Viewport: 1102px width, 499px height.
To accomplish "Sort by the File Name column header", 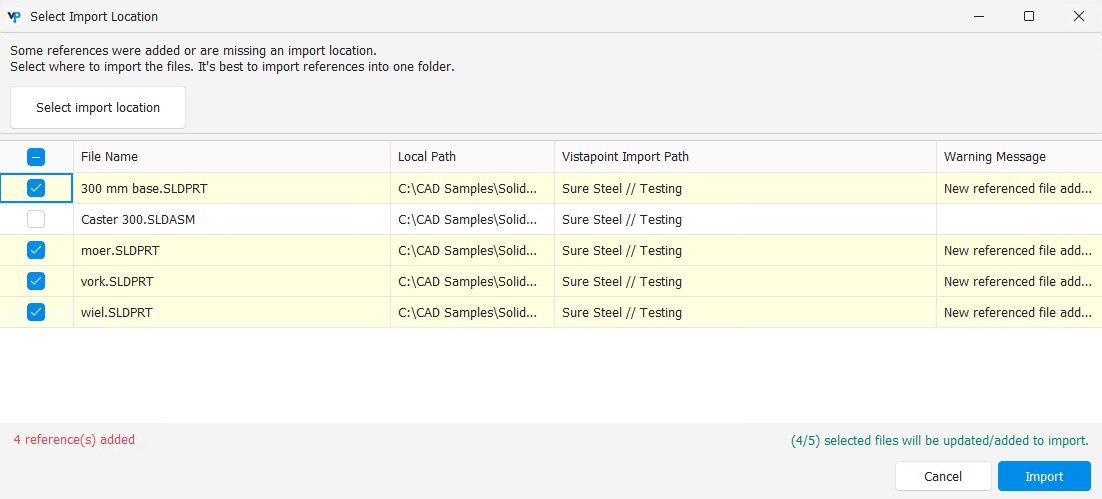I will click(x=231, y=157).
